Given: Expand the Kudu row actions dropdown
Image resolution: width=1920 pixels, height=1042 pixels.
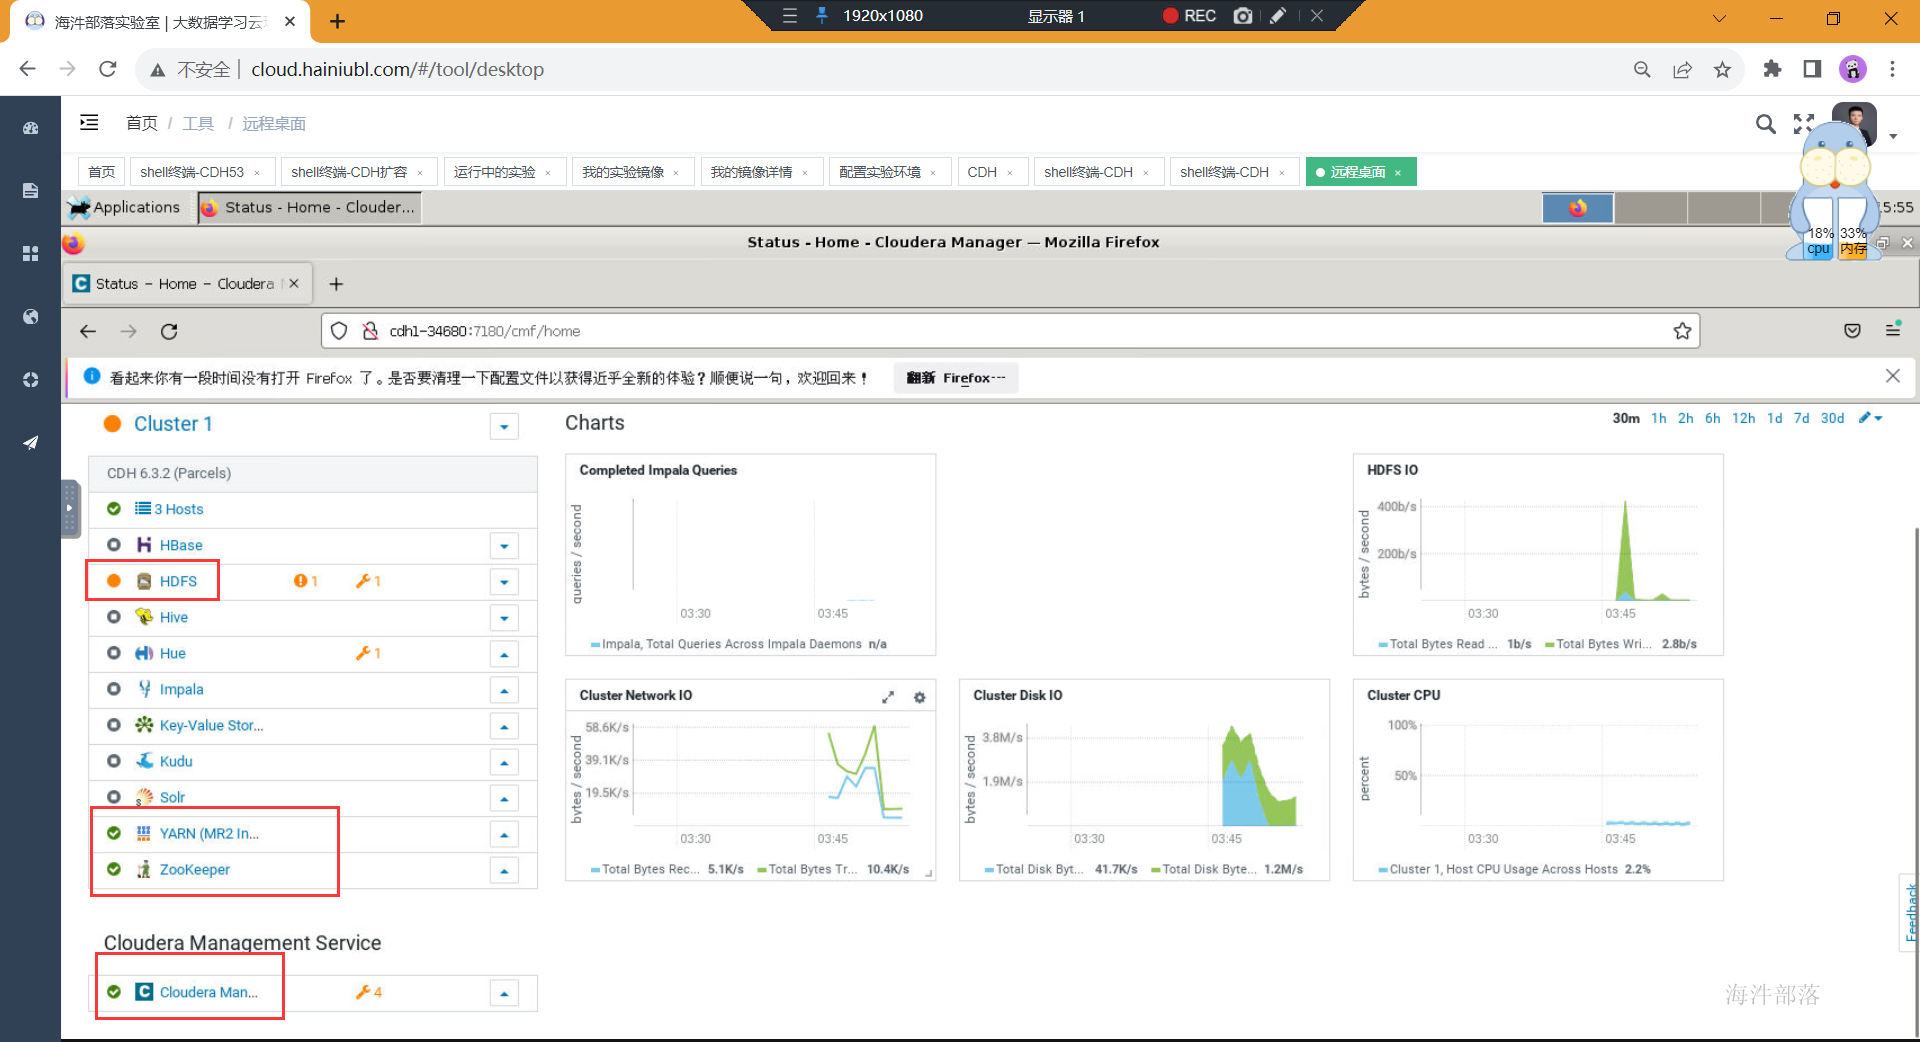Looking at the screenshot, I should [x=504, y=762].
